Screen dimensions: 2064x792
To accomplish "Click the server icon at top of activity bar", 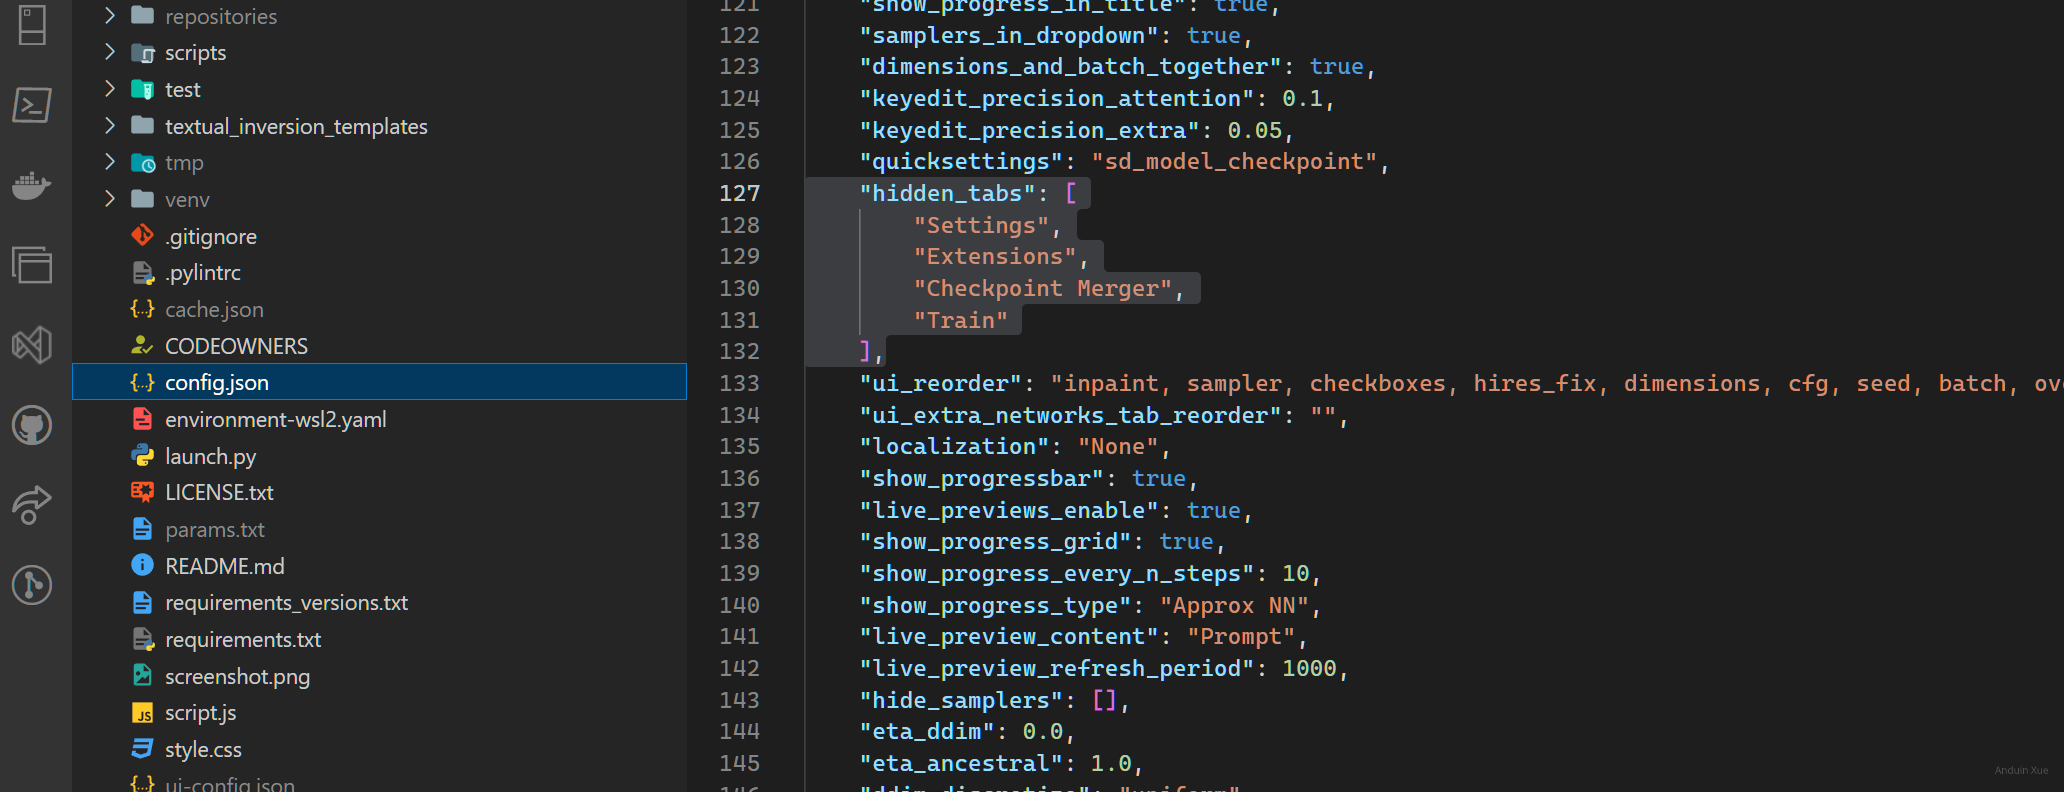I will [x=32, y=25].
